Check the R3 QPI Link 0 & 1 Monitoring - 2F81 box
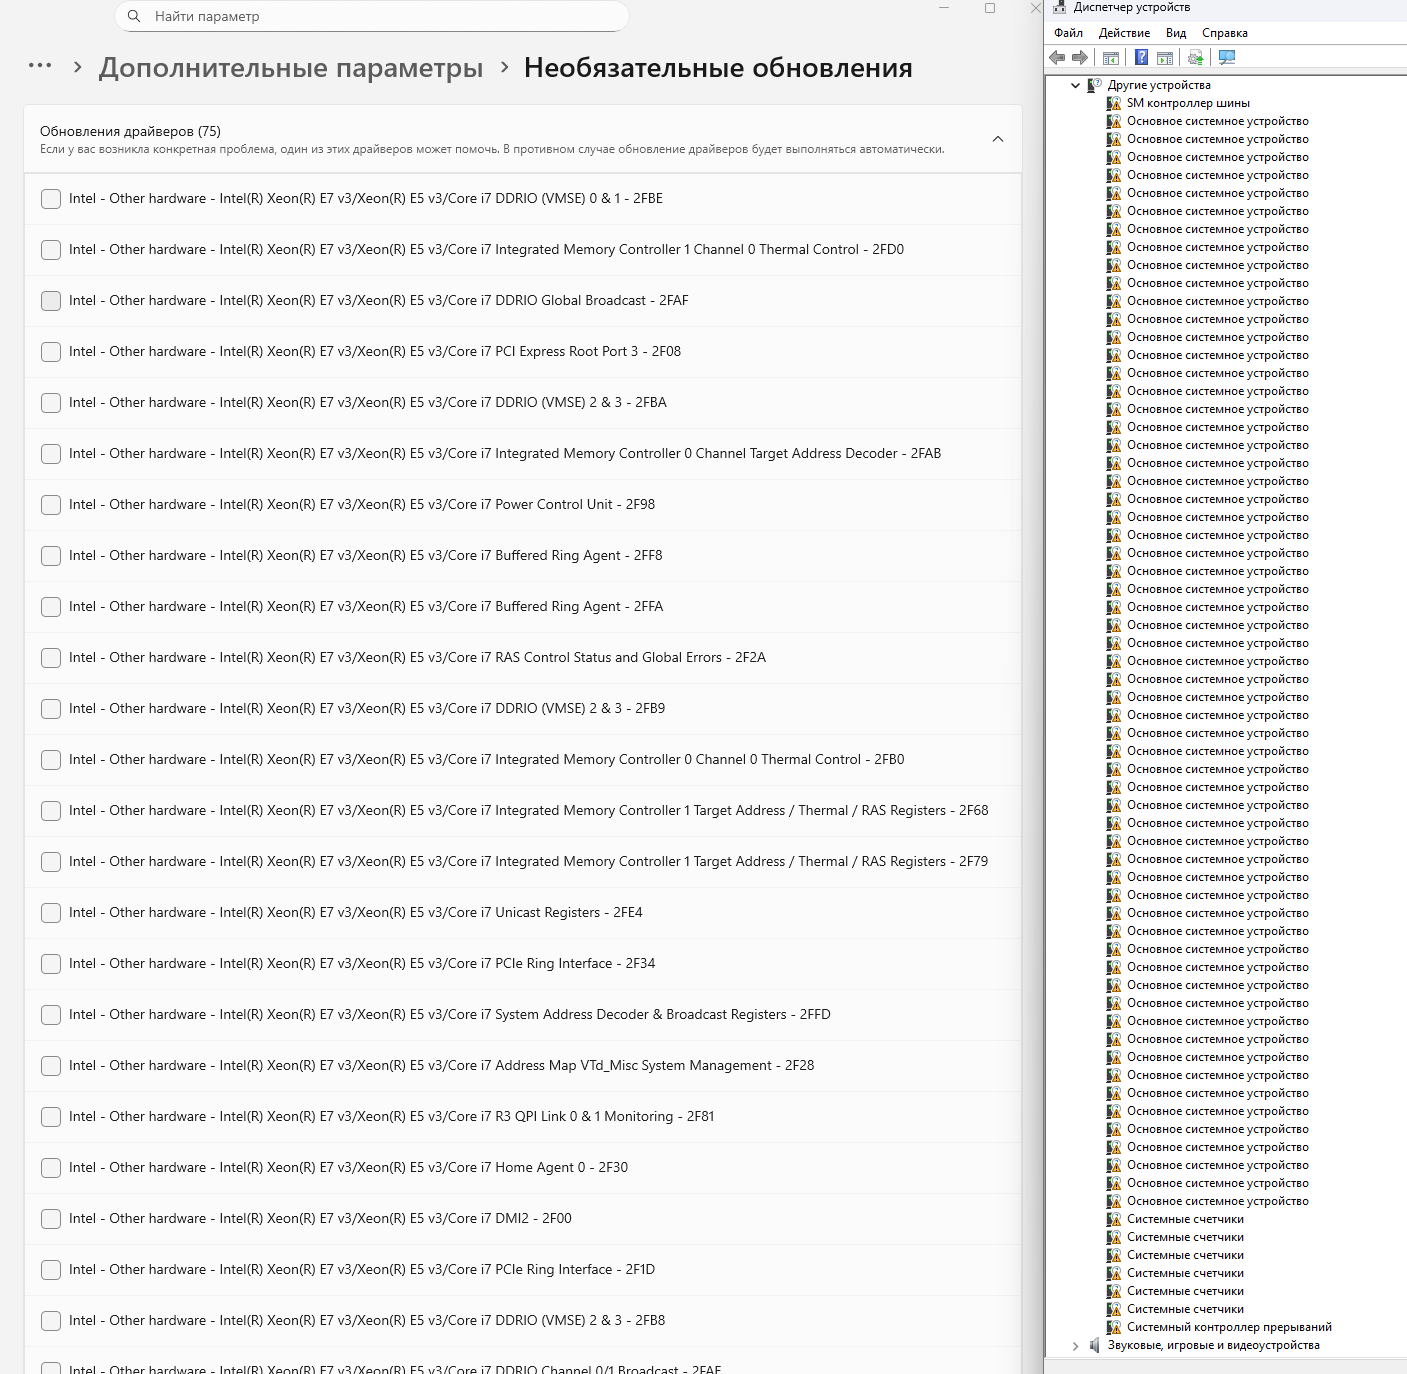 pyautogui.click(x=51, y=1117)
